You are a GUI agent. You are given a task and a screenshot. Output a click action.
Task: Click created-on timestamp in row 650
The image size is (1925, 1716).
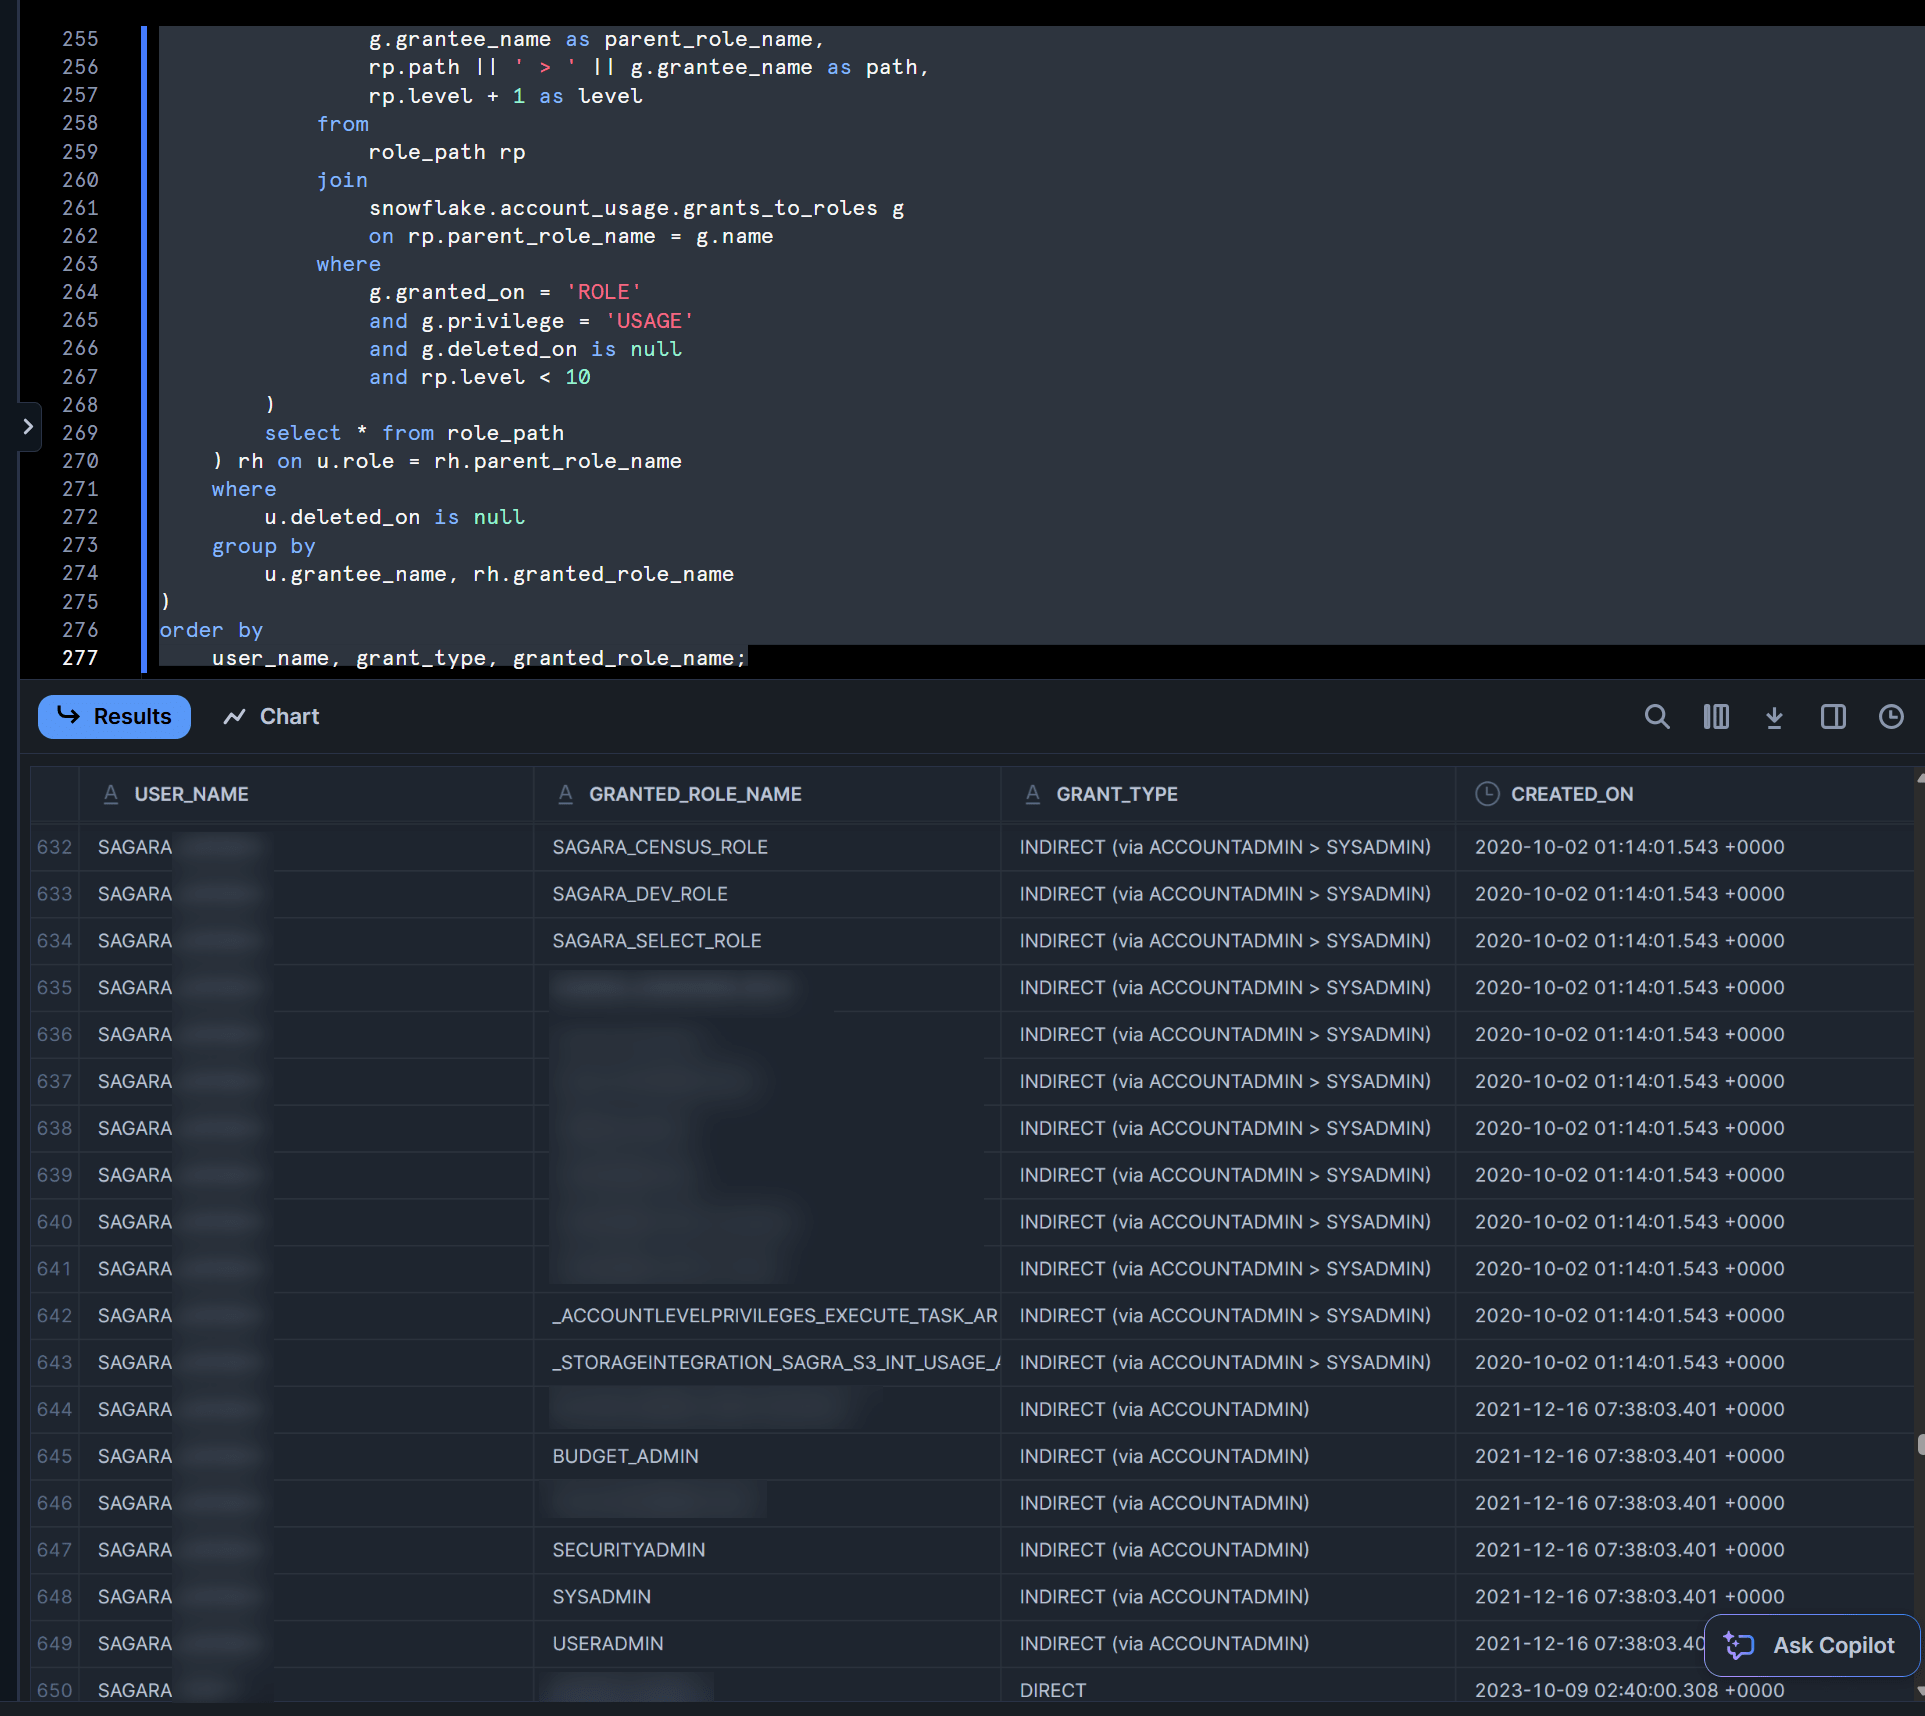(1629, 1690)
